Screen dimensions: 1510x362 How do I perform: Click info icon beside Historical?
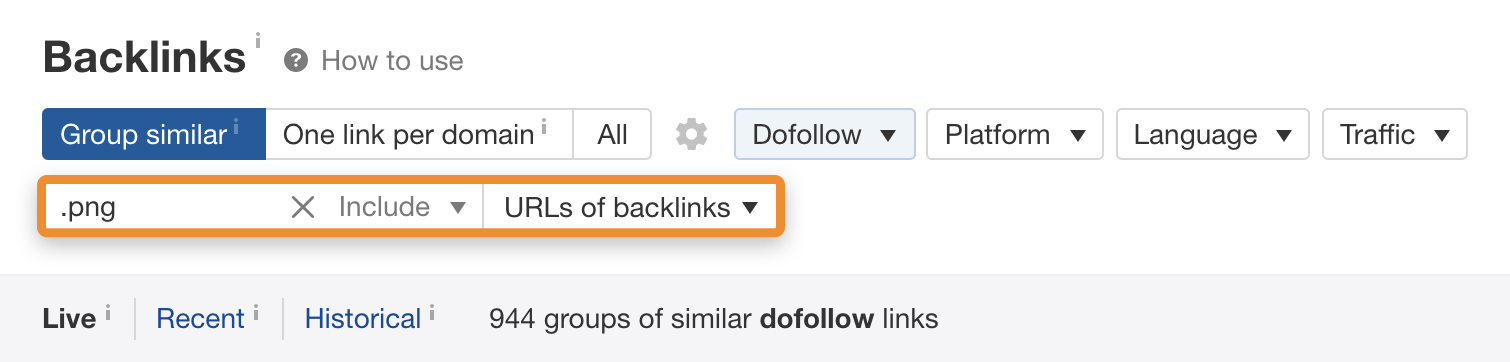coord(432,311)
